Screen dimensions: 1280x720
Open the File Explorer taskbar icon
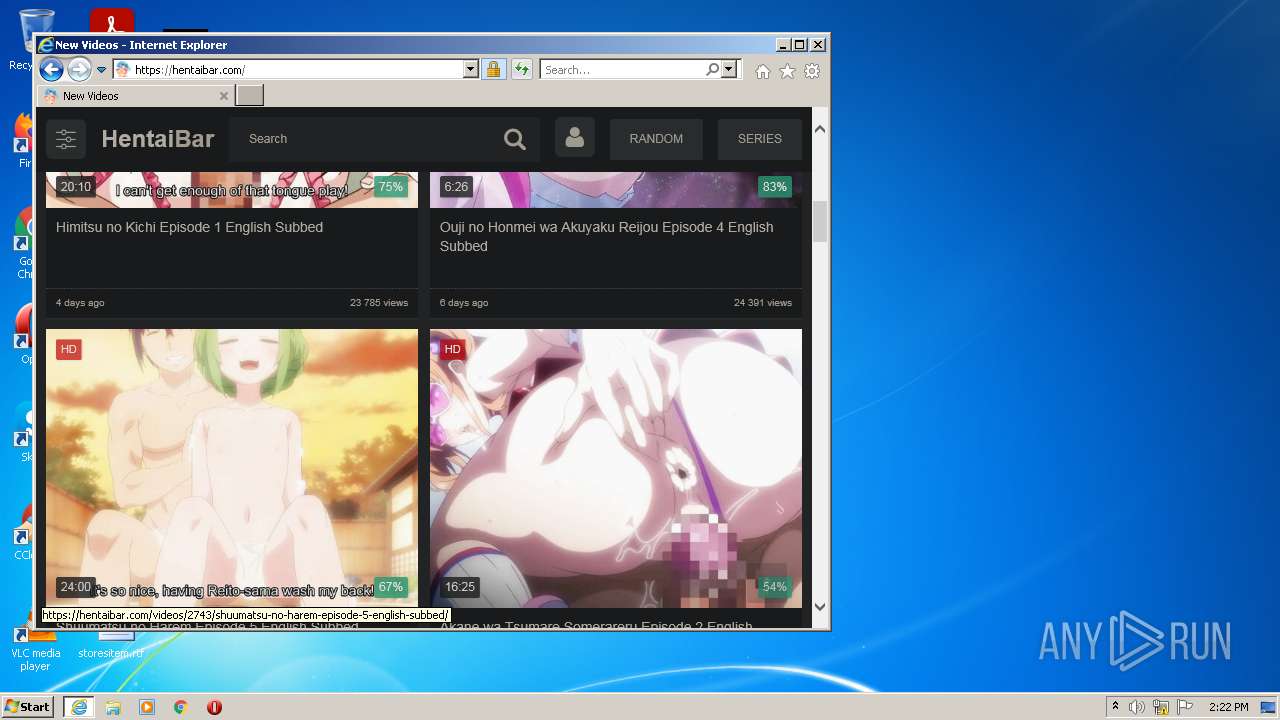113,707
